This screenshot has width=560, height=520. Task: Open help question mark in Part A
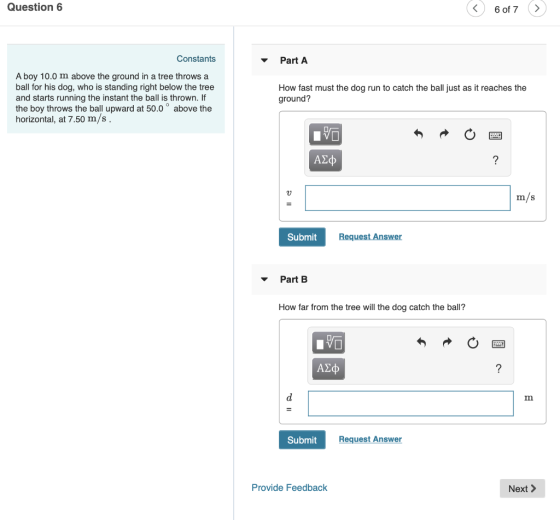click(495, 160)
